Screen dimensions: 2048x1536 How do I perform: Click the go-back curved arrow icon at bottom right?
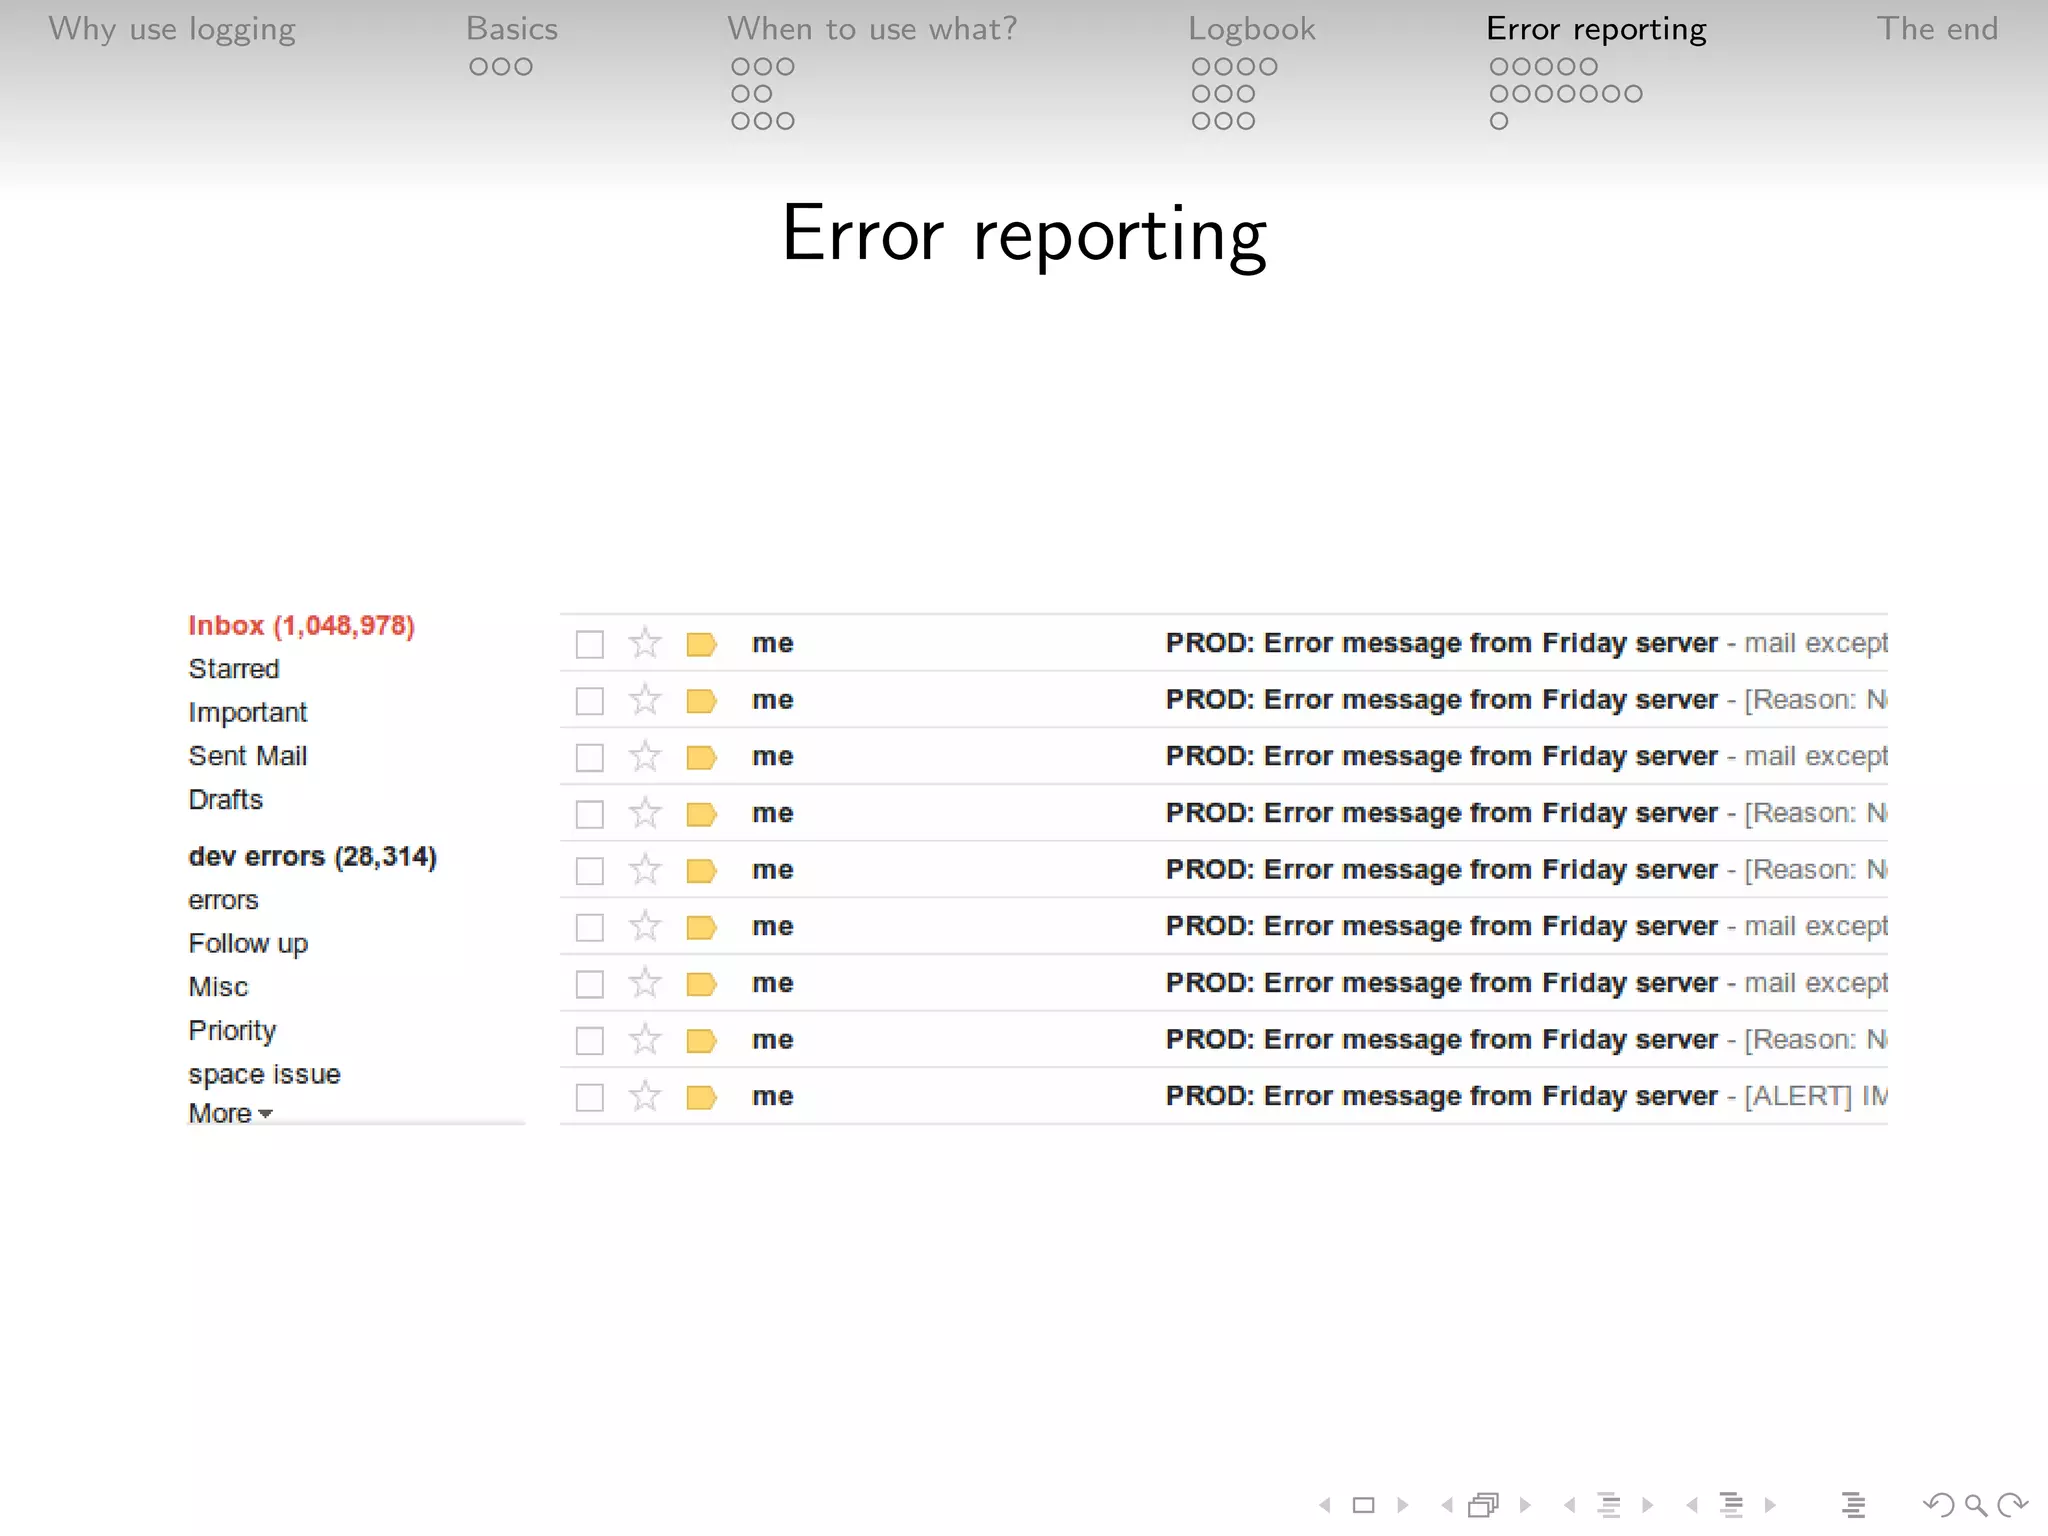coord(1939,1504)
